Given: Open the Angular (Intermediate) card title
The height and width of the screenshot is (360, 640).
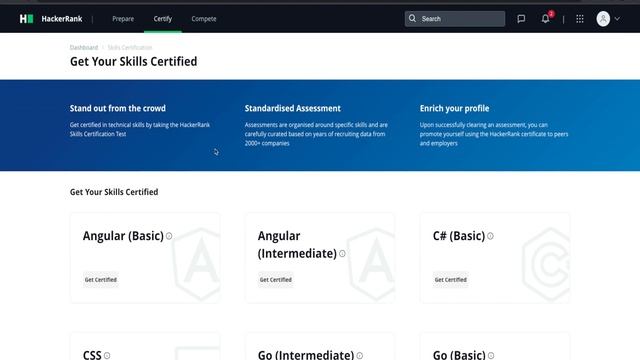Looking at the screenshot, I should coord(297,244).
